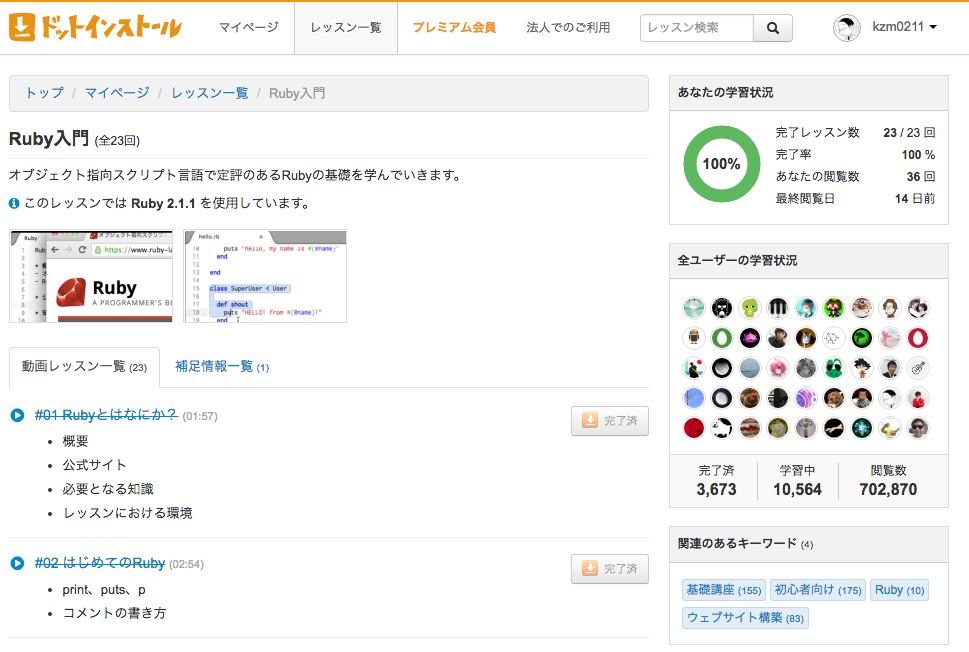The image size is (969, 652).
Task: Click the 完了済 count 3,673
Action: 716,489
